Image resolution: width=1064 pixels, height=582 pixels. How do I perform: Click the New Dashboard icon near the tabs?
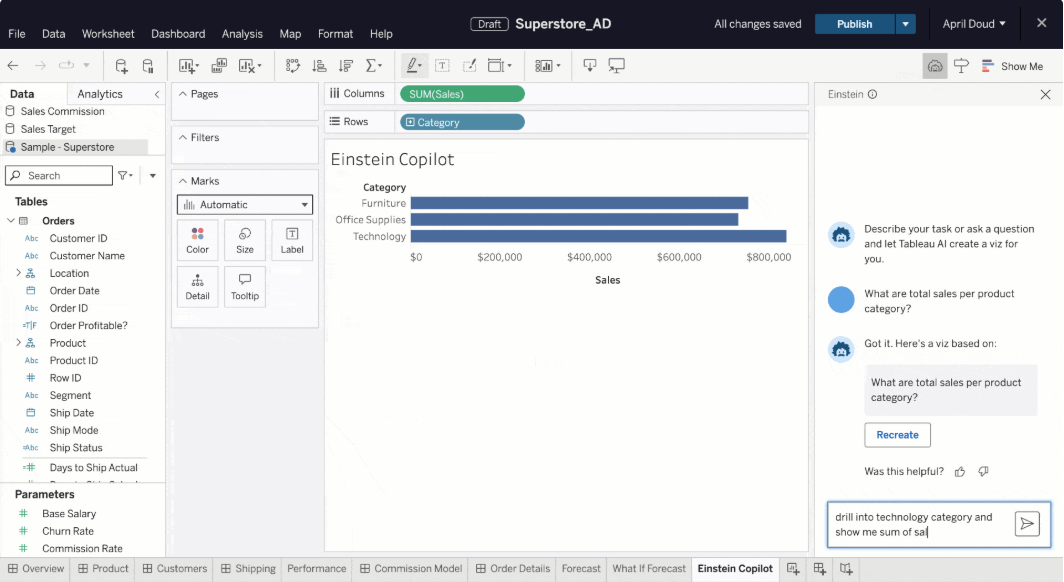coord(820,569)
